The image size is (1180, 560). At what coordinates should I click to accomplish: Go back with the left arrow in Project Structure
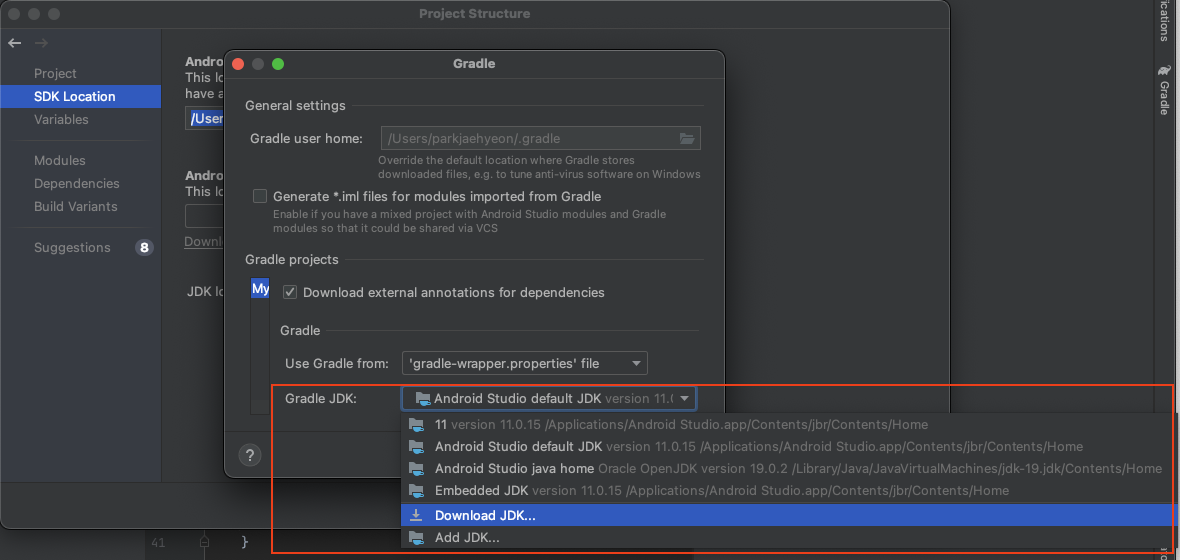(14, 43)
